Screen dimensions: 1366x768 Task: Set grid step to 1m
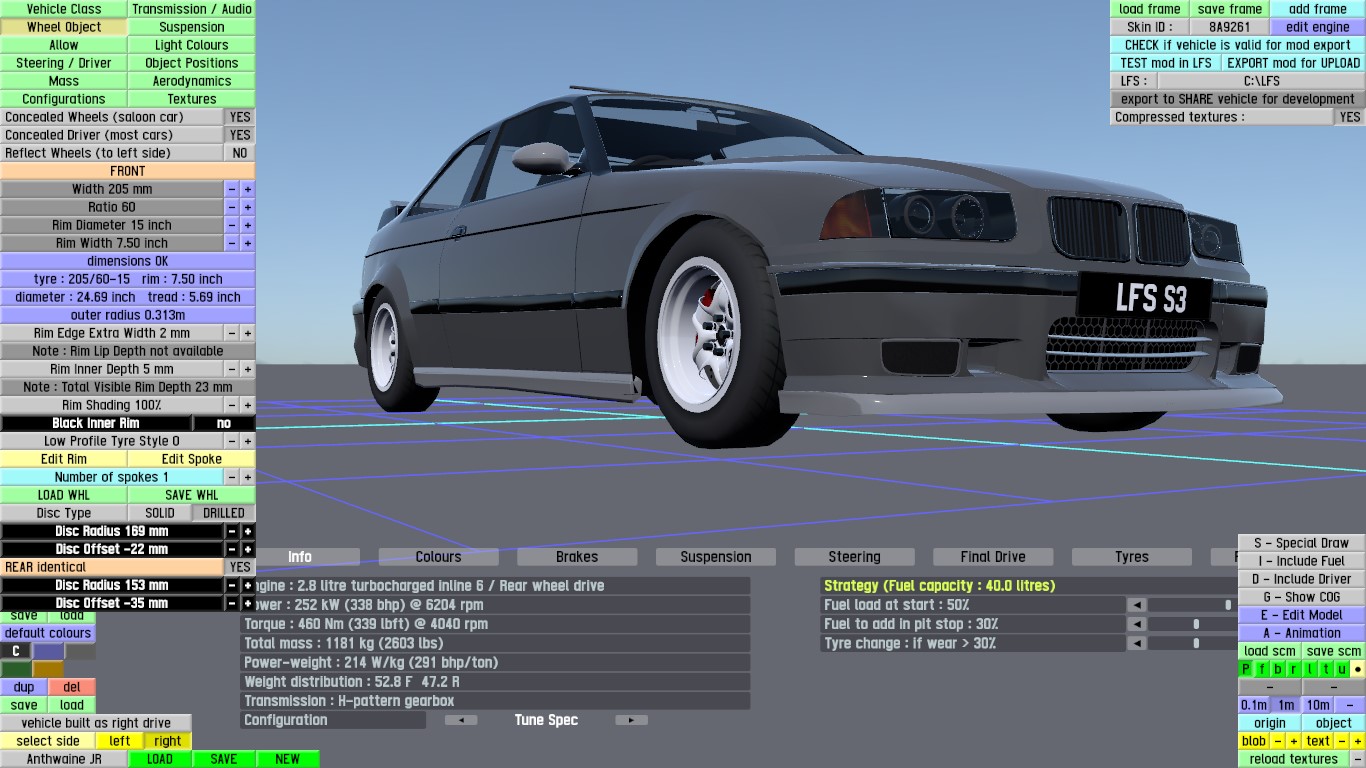[1286, 705]
